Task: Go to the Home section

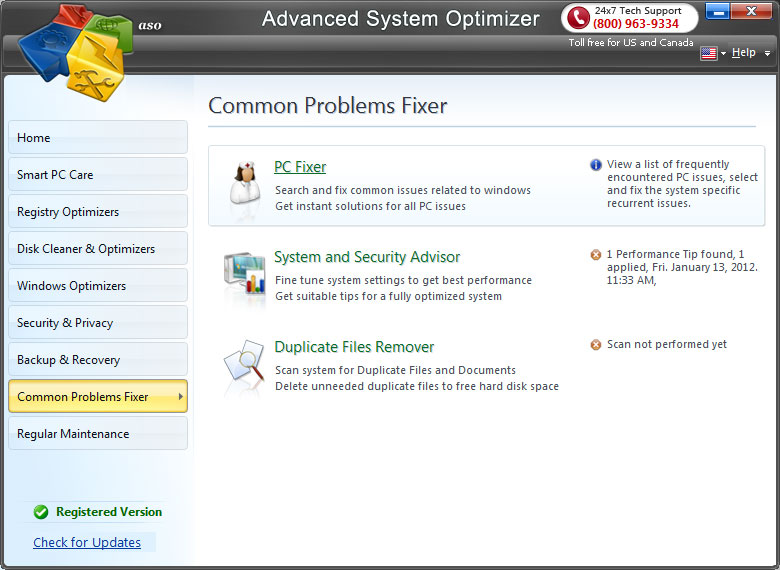Action: coord(98,137)
